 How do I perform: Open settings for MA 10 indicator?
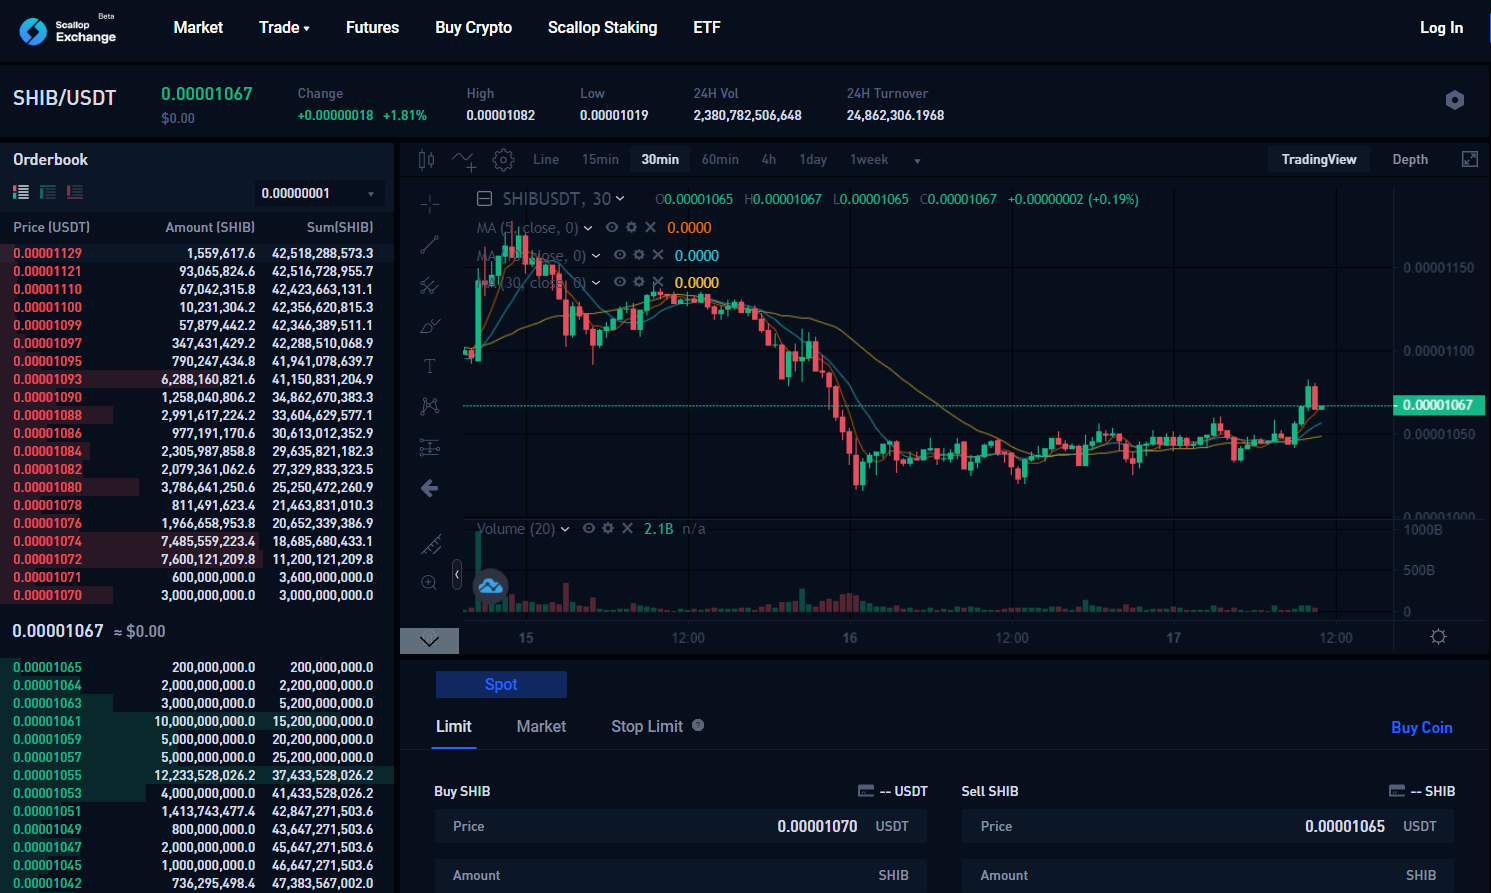tap(639, 255)
